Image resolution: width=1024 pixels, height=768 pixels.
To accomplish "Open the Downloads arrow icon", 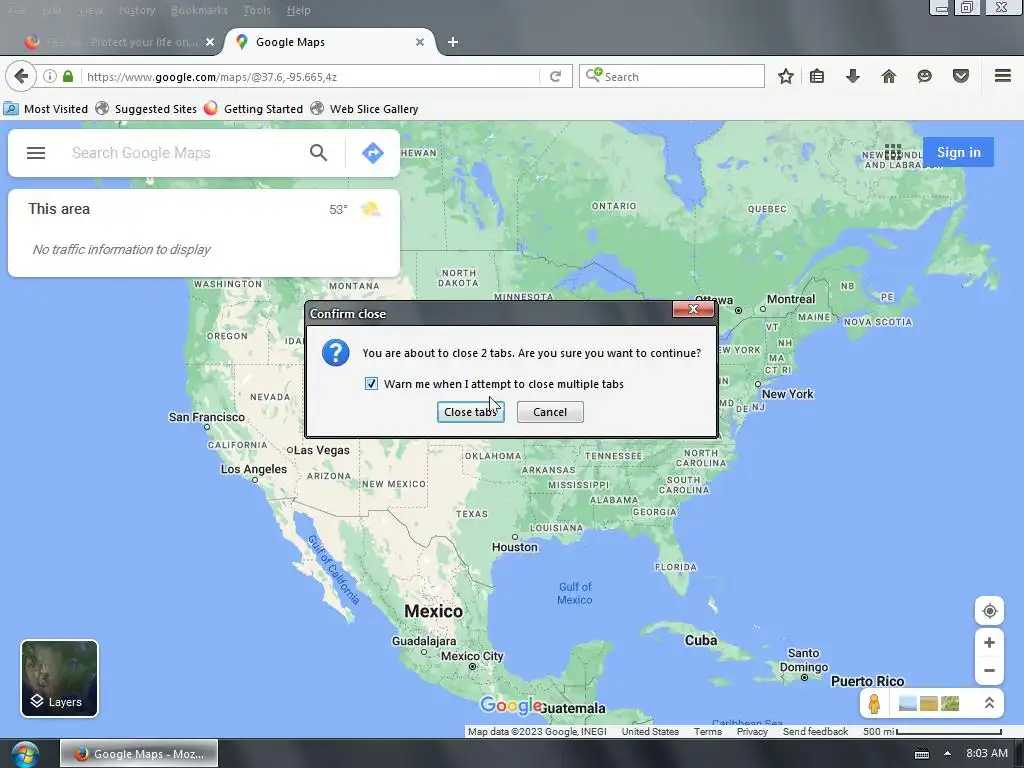I will coord(852,76).
